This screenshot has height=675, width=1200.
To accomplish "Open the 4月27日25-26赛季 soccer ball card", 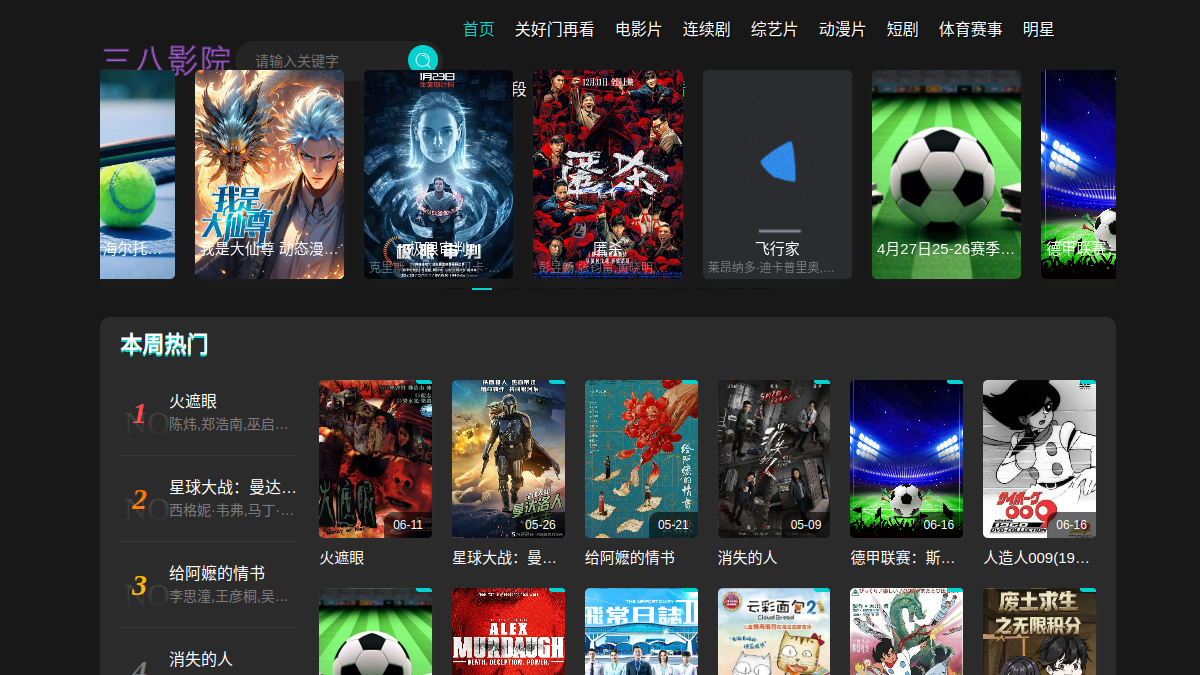I will (x=946, y=174).
